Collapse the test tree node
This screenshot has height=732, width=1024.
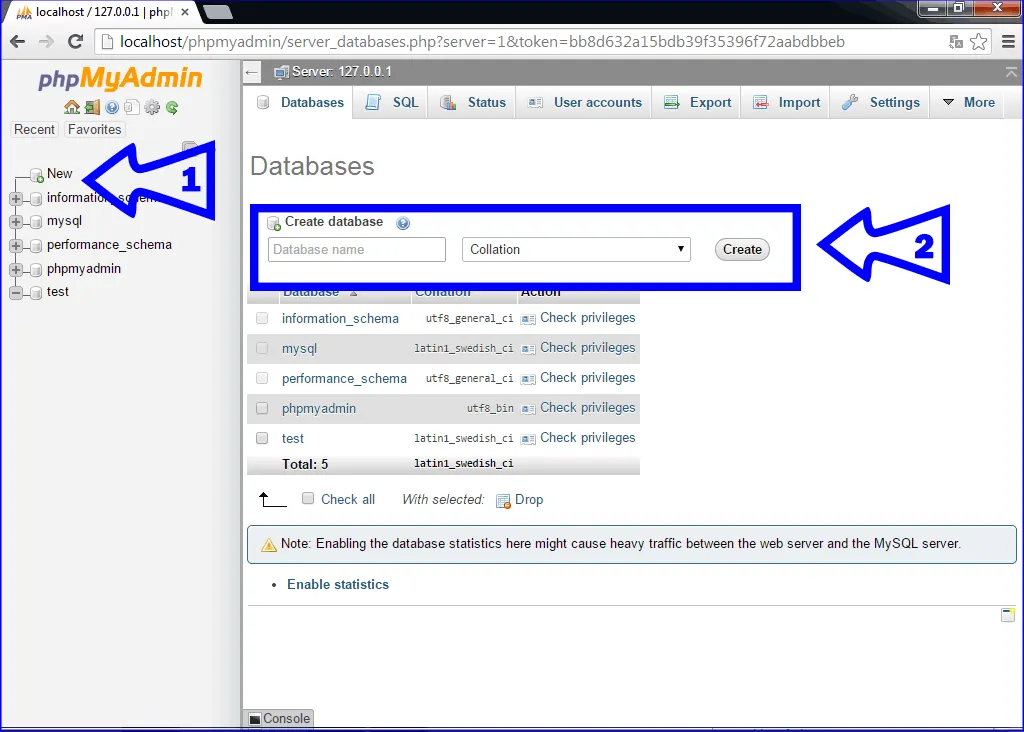click(x=16, y=293)
